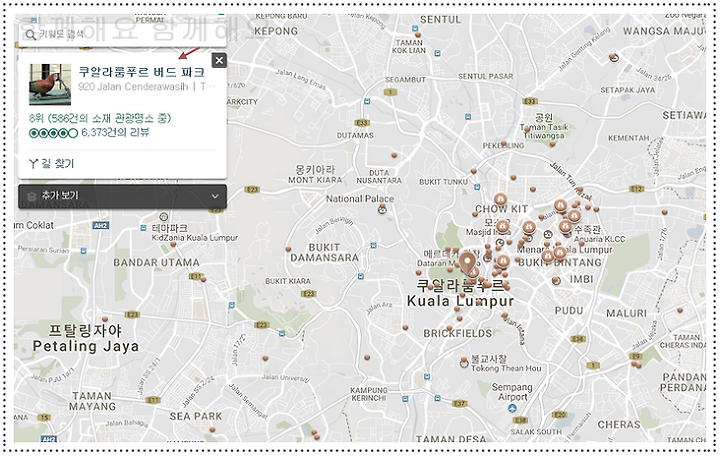720x456 pixels.
Task: Click the E20 highway shield
Action: click(x=559, y=415)
